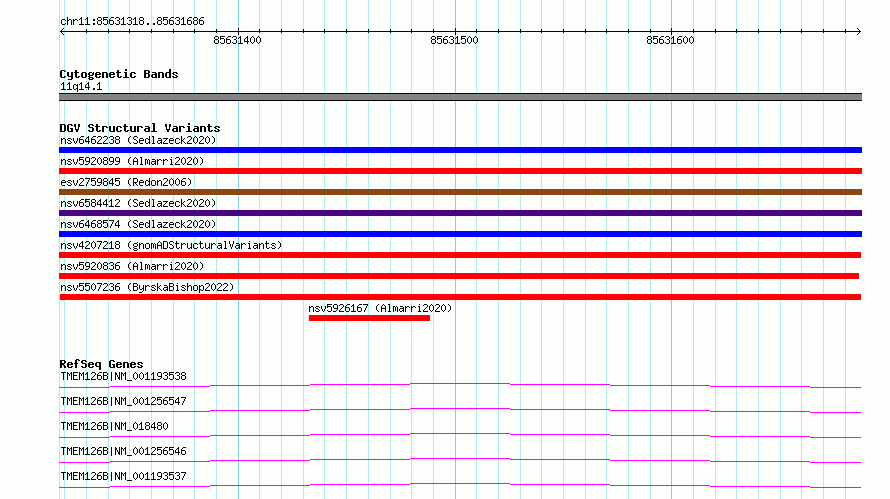Screen dimensions: 890x499
Task: Click the 11q14.1 band label
Action: pyautogui.click(x=81, y=86)
